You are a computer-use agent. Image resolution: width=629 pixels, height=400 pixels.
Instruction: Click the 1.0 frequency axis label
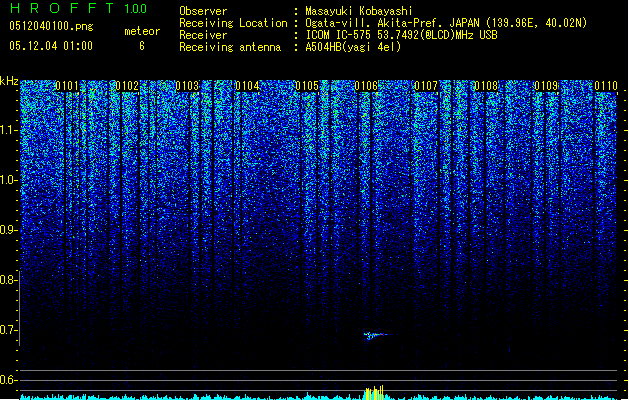pyautogui.click(x=9, y=180)
